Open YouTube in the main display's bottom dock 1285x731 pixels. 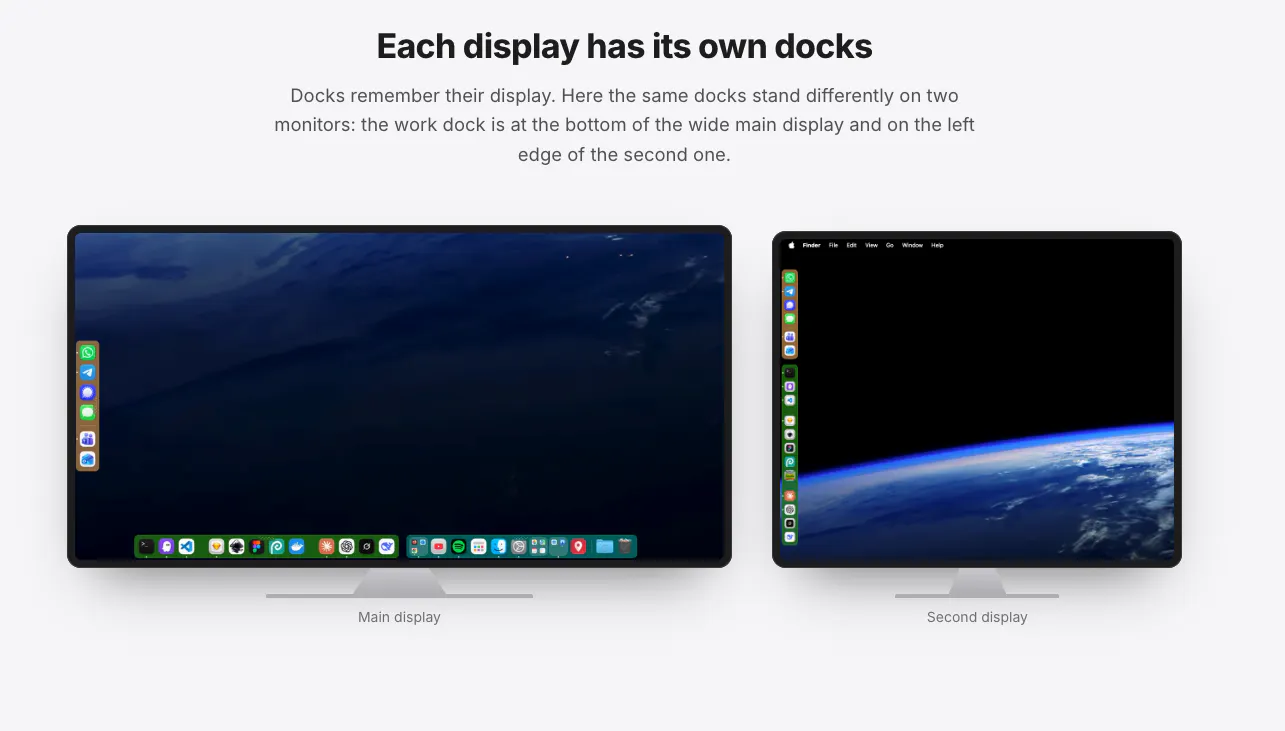[438, 546]
